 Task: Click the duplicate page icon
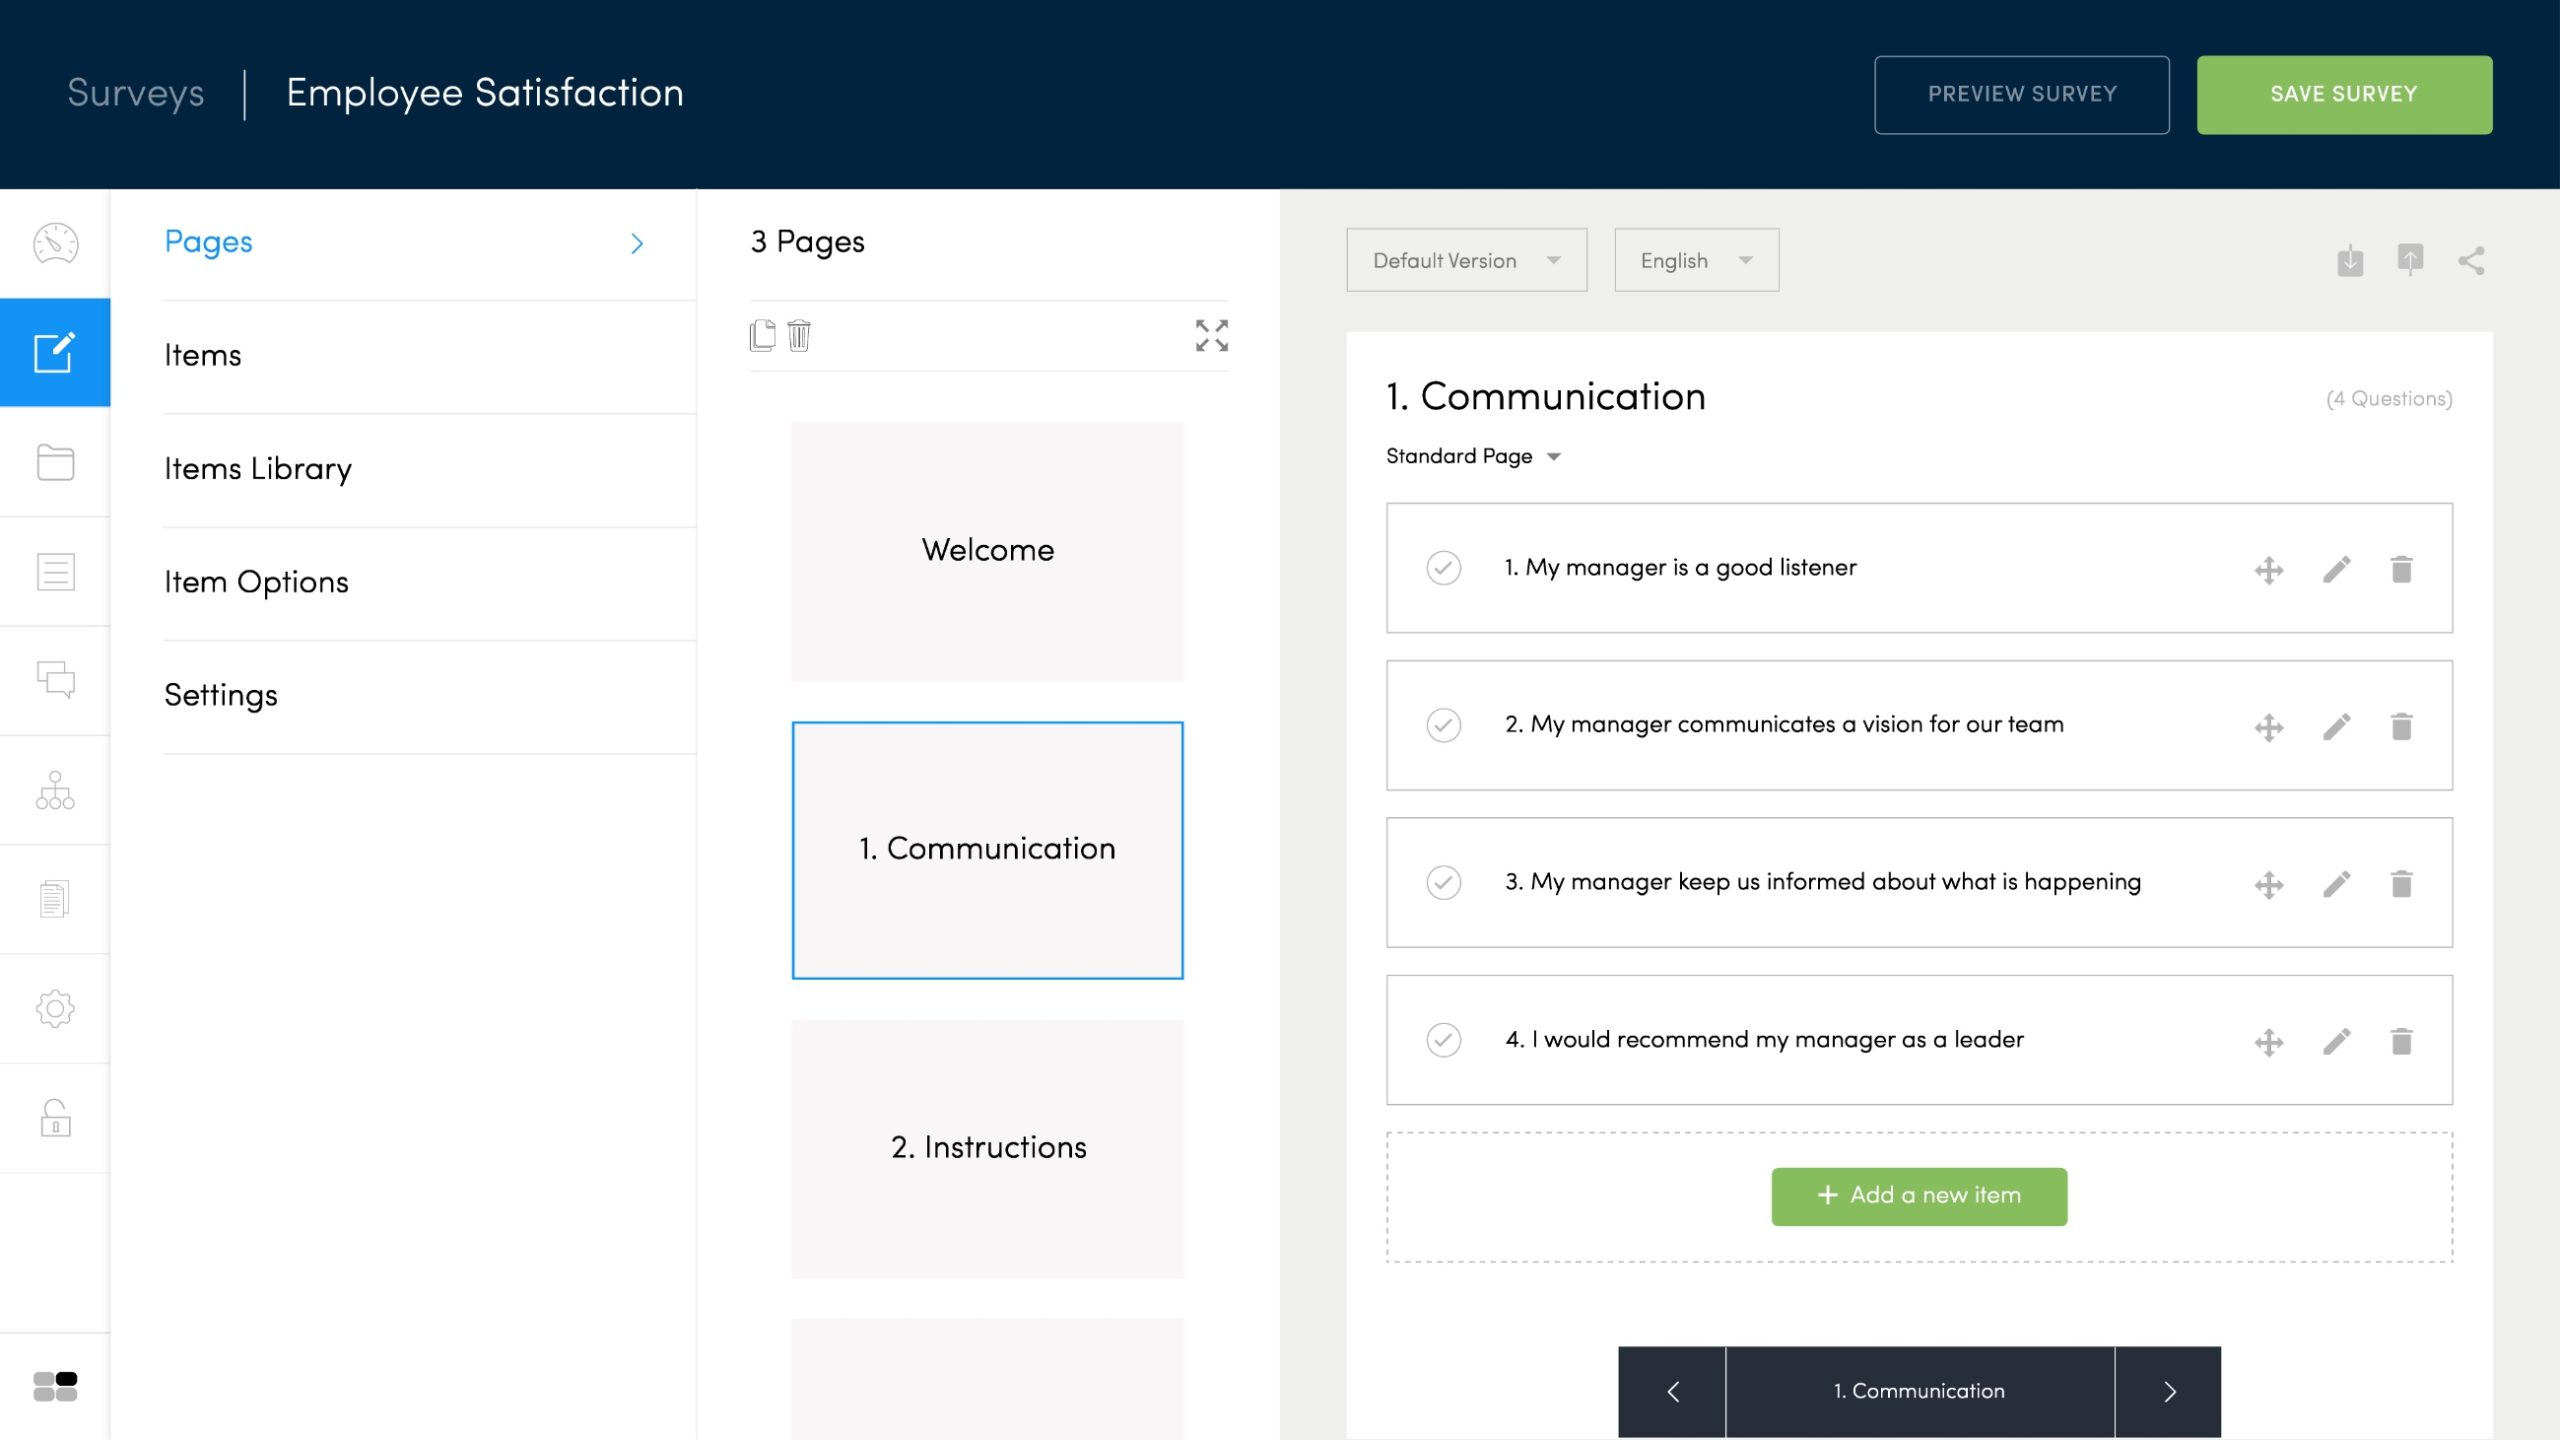tap(762, 335)
